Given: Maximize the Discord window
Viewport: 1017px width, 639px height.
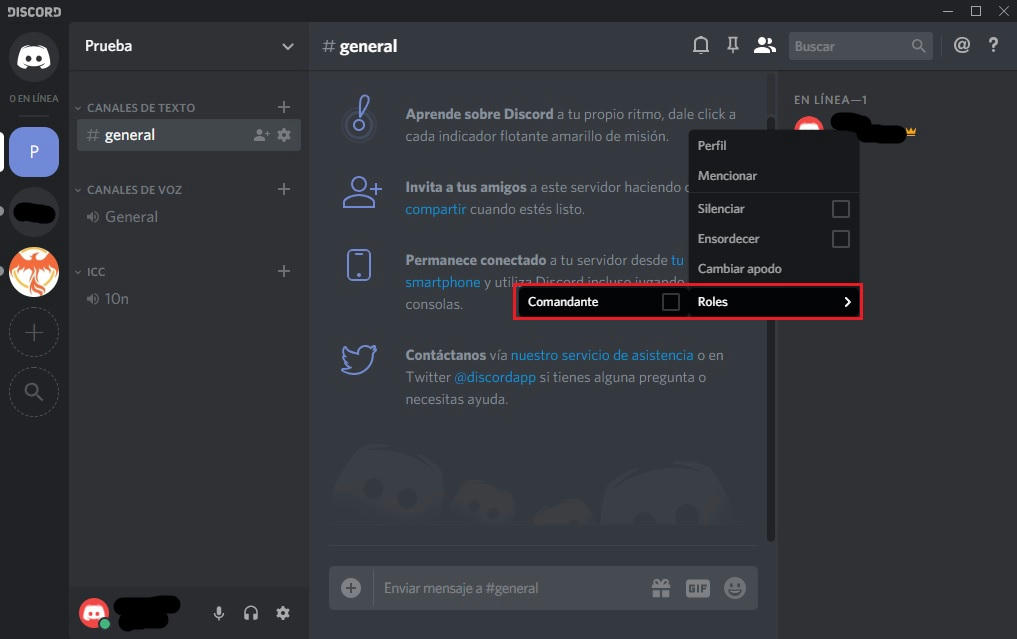Looking at the screenshot, I should pyautogui.click(x=975, y=11).
